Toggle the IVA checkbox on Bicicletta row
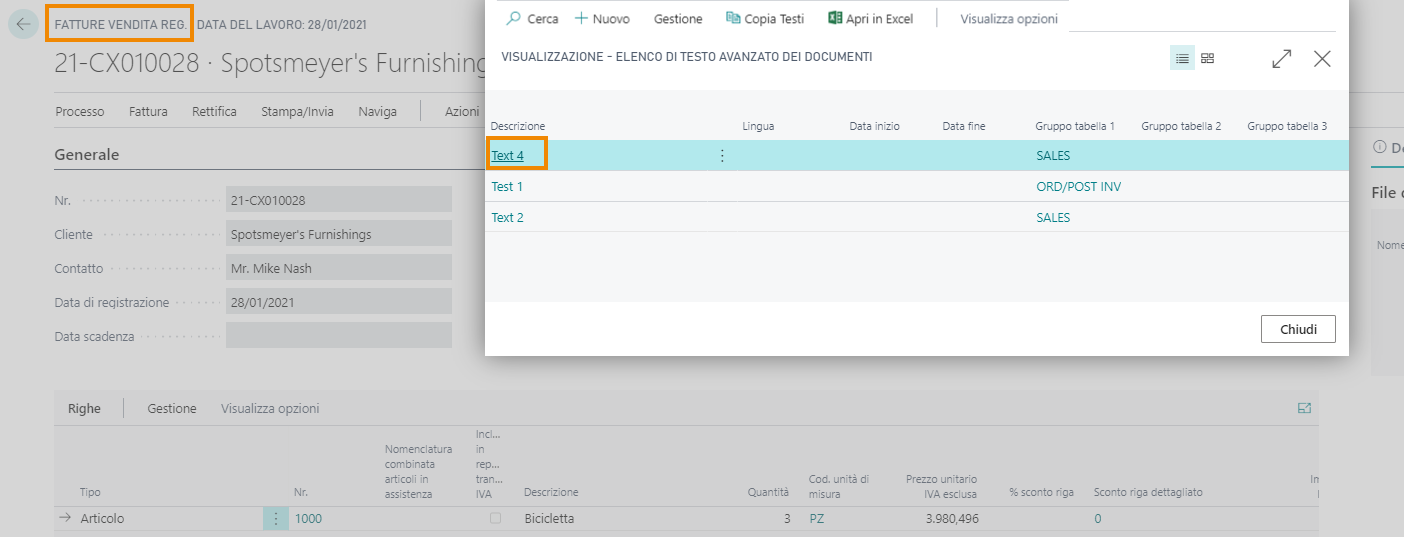Viewport: 1404px width, 537px height. click(x=495, y=519)
